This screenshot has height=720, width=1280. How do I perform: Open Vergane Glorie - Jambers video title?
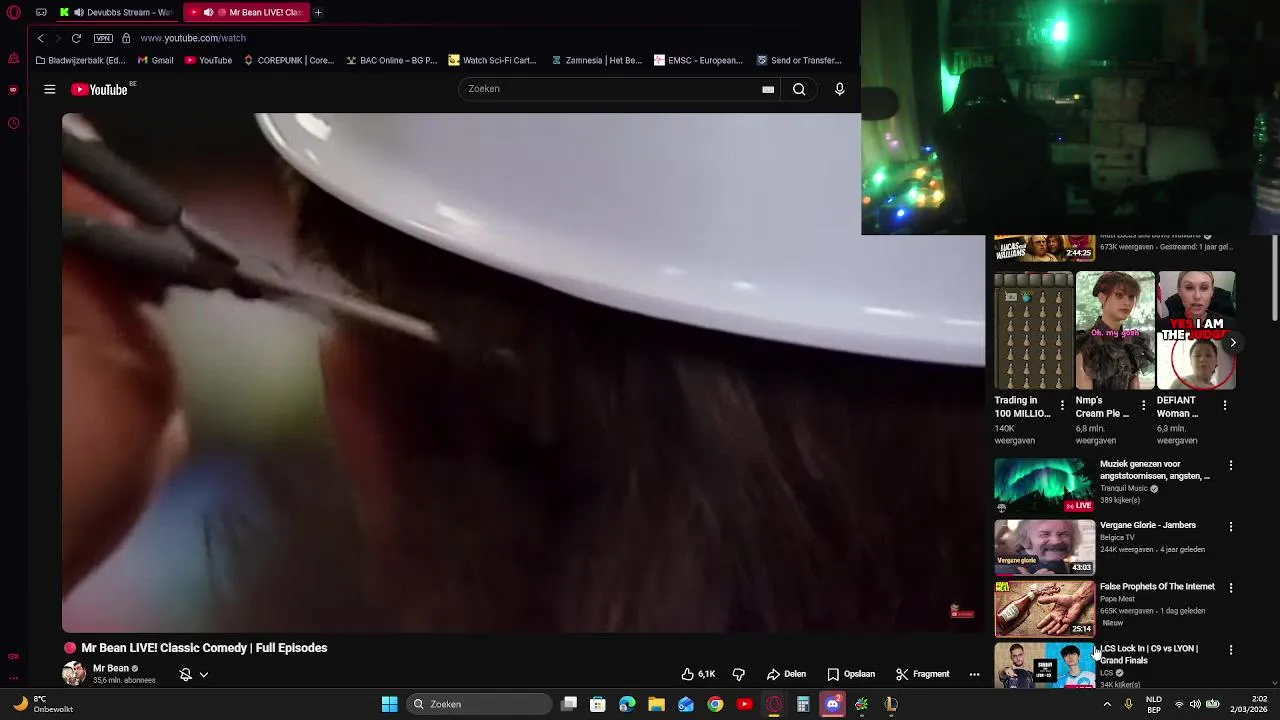[x=1148, y=525]
